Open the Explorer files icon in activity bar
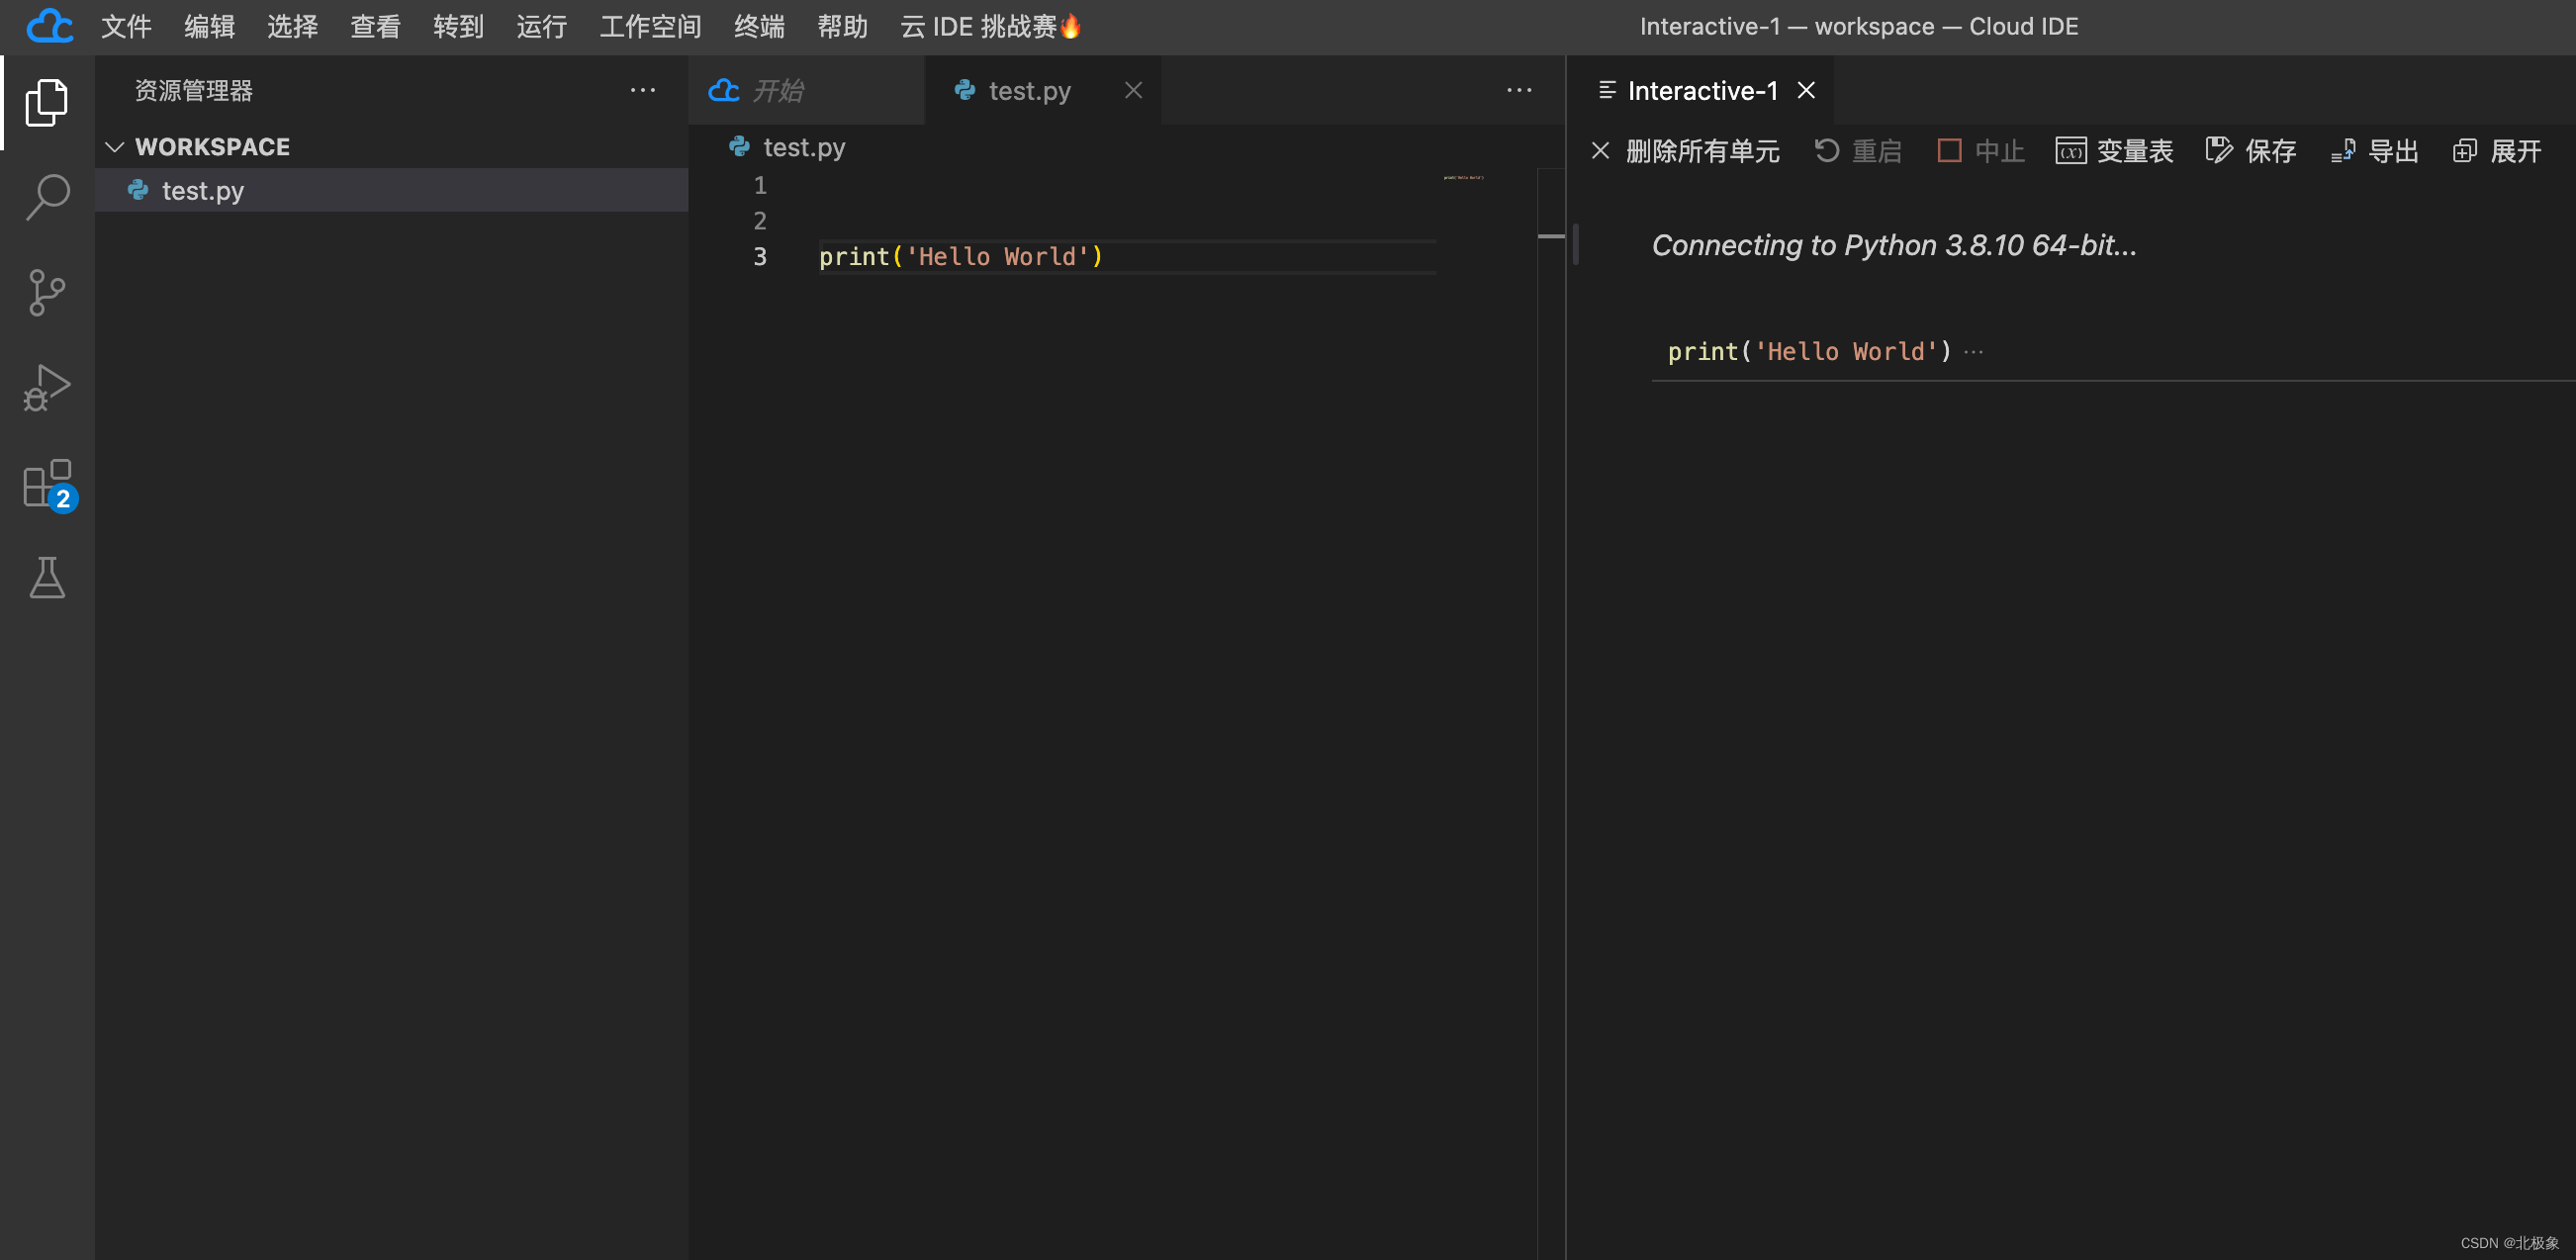Screen dimensions: 2576x1260 pyautogui.click(x=47, y=102)
